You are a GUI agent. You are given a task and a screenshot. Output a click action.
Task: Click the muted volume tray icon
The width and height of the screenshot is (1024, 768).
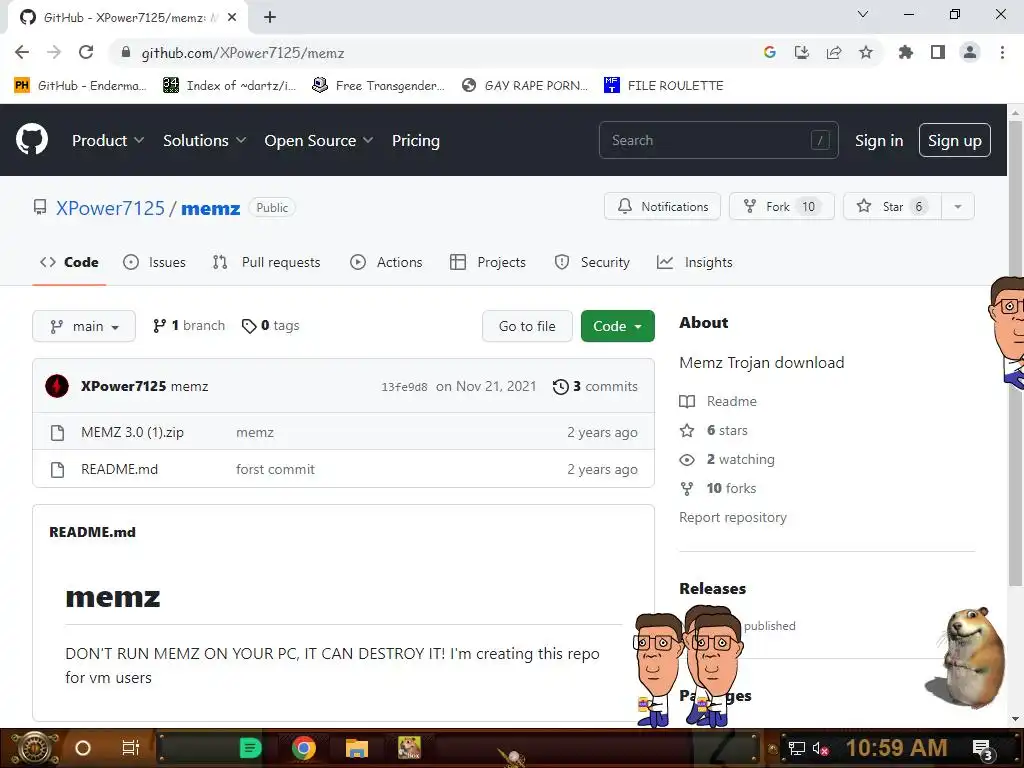tap(820, 748)
